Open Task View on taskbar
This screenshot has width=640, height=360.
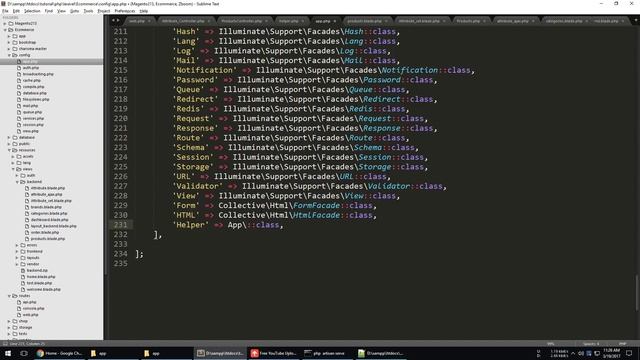[x=24, y=353]
